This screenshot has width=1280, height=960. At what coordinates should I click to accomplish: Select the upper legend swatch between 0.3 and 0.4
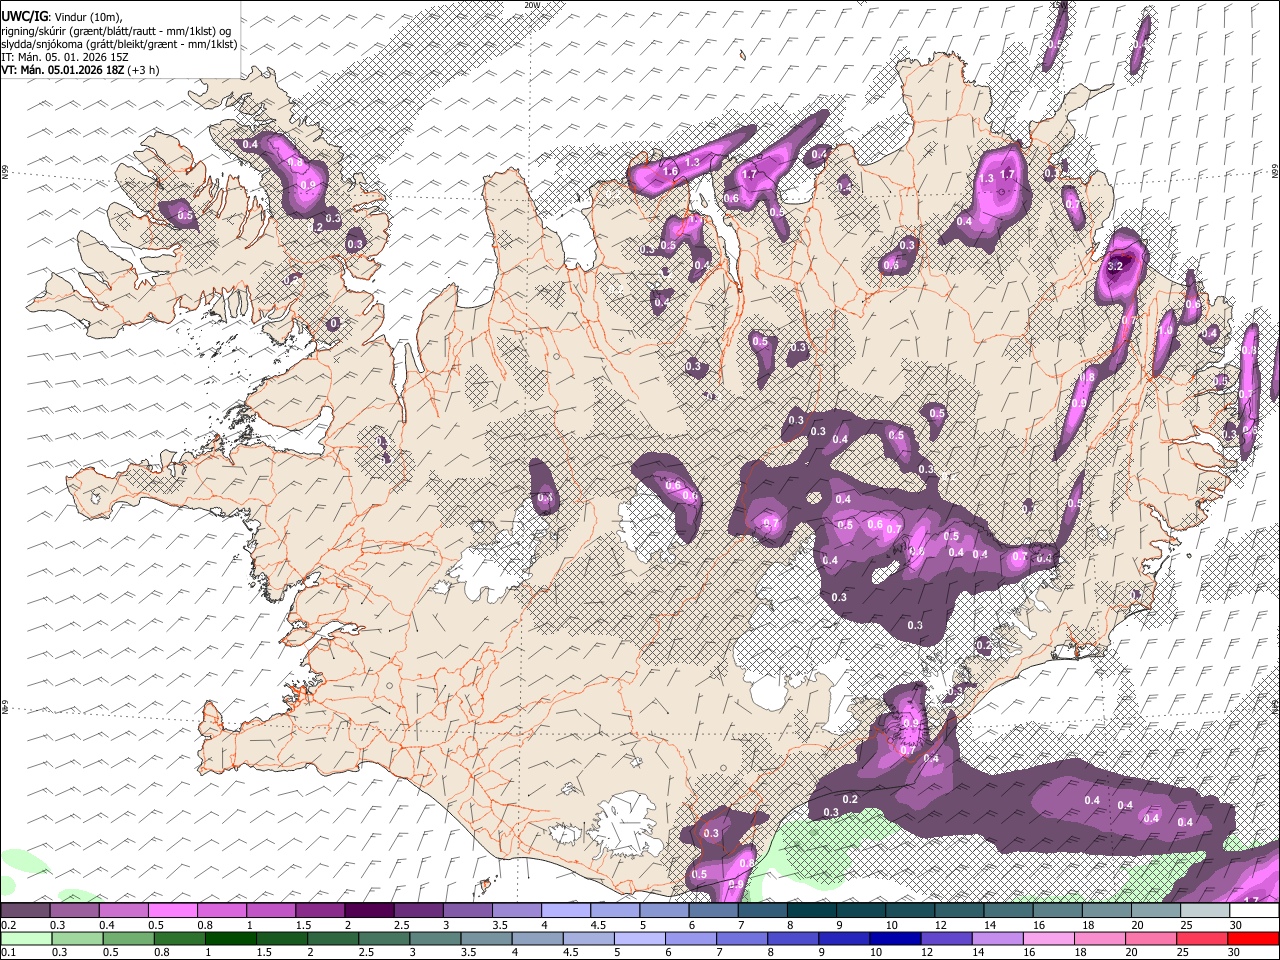74,910
